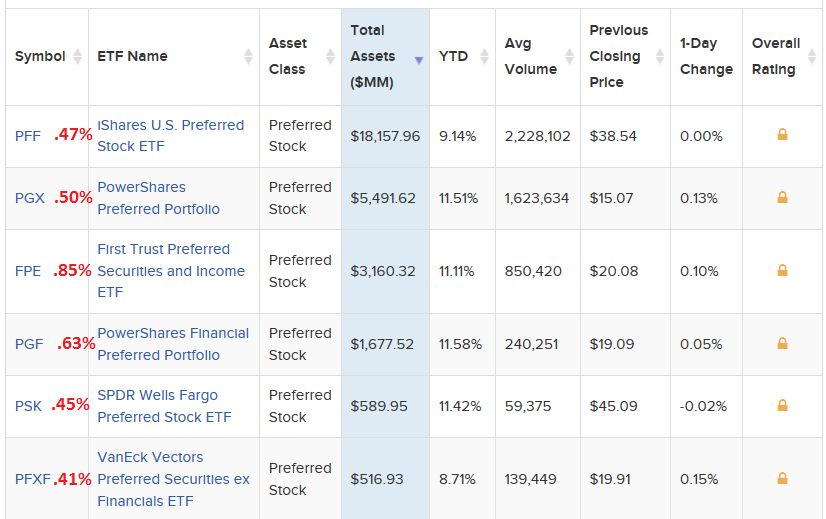Click the lock icon in PSK row
The image size is (826, 519).
tap(782, 405)
